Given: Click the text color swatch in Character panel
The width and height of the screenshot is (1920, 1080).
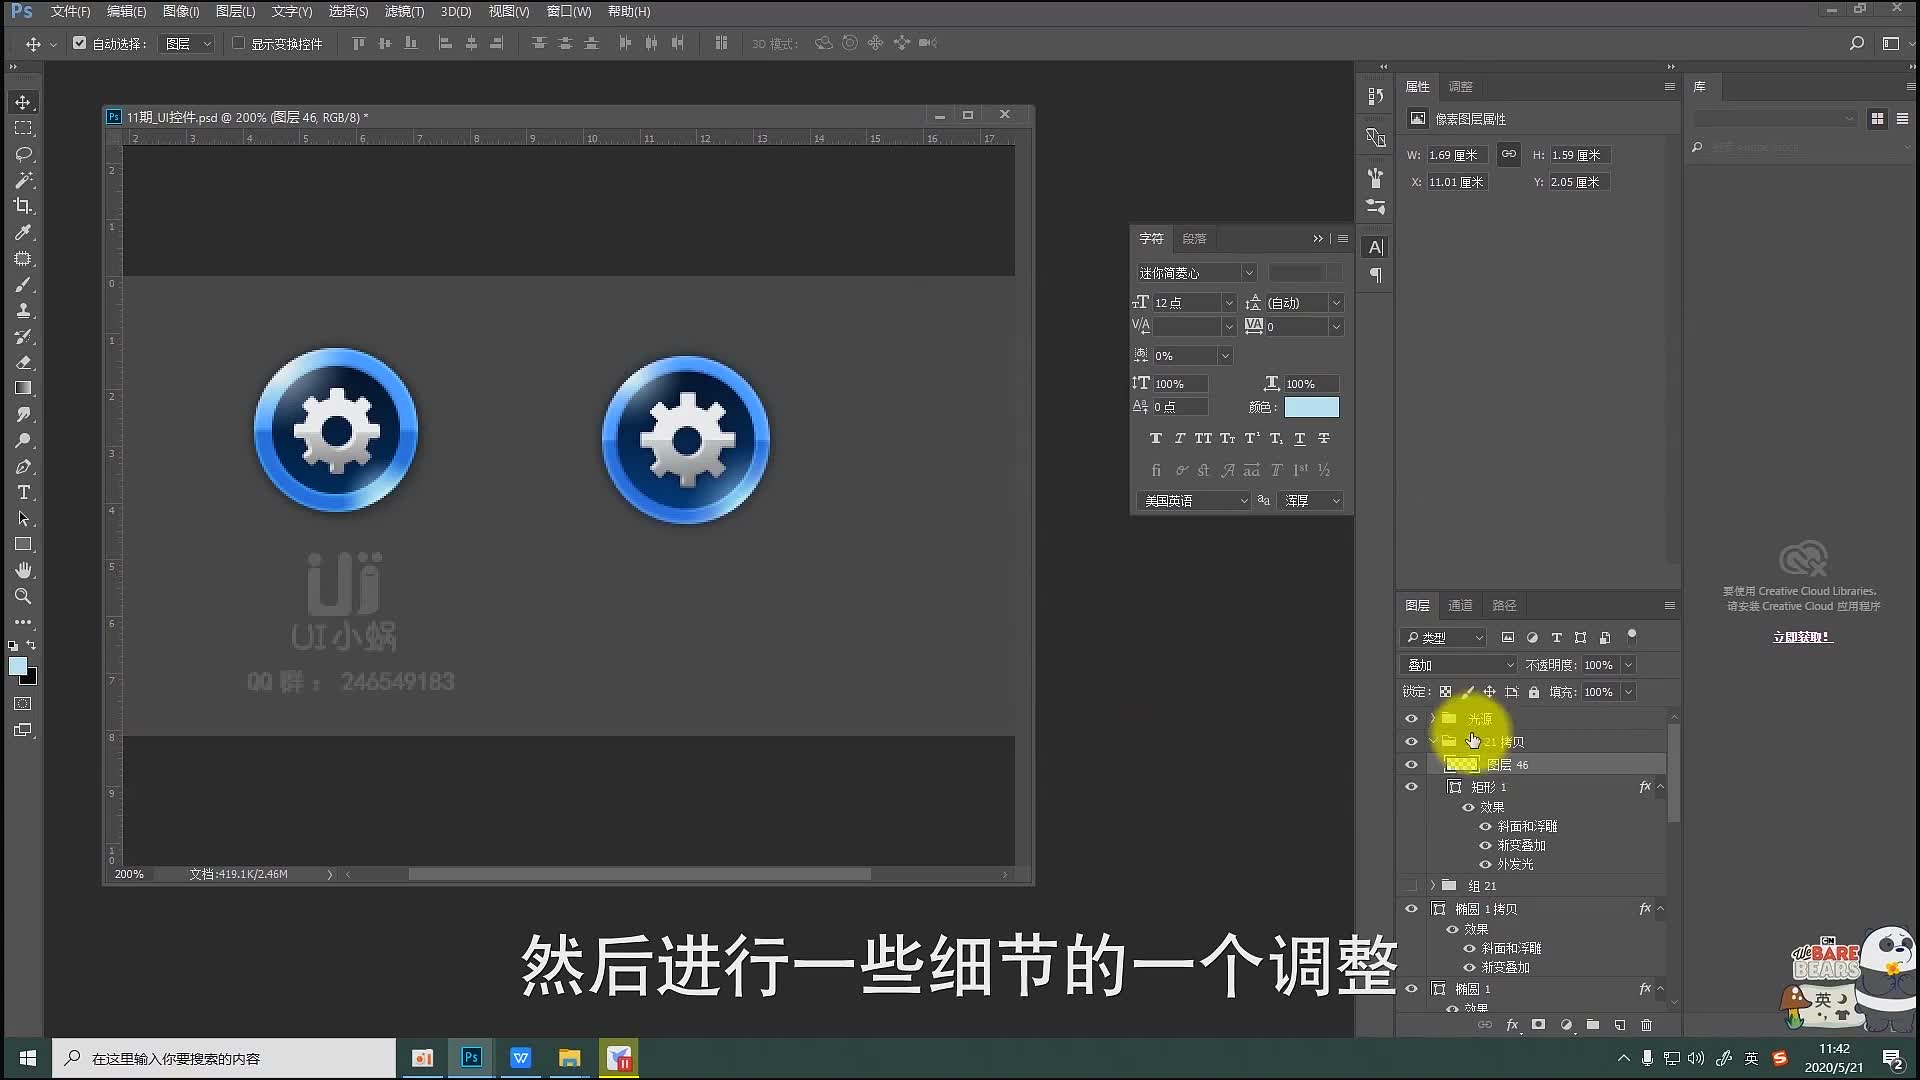Looking at the screenshot, I should pos(1311,407).
